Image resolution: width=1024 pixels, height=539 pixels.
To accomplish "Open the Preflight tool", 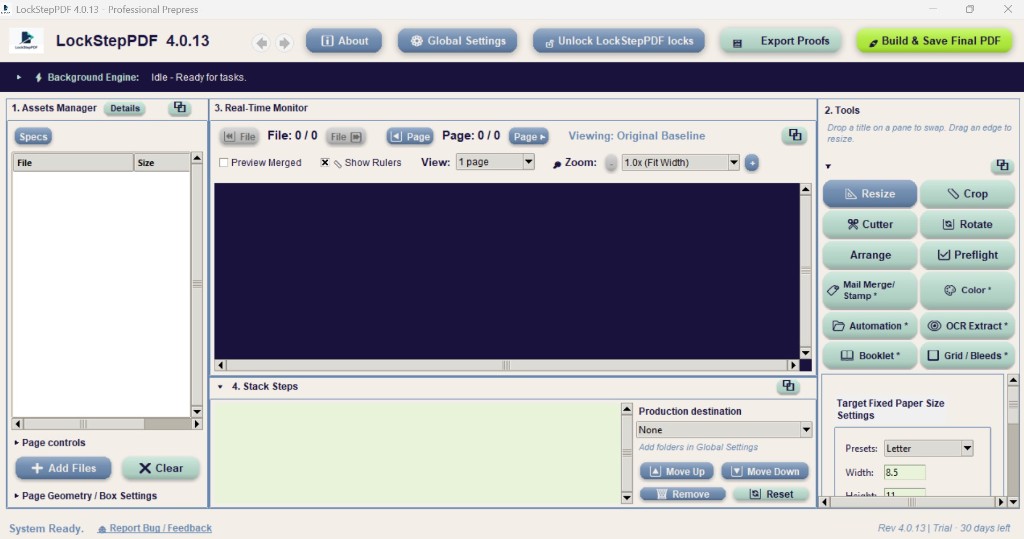I will pyautogui.click(x=967, y=255).
